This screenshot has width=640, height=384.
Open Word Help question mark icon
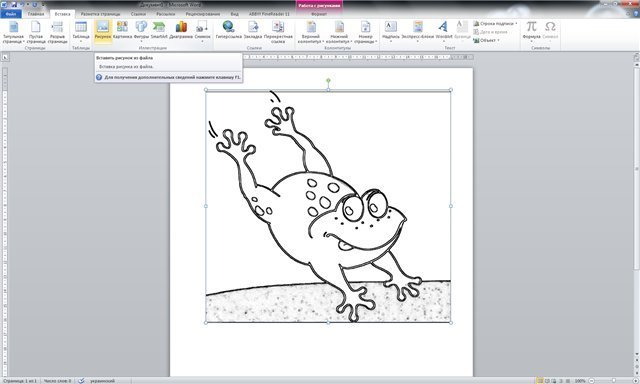pyautogui.click(x=636, y=14)
